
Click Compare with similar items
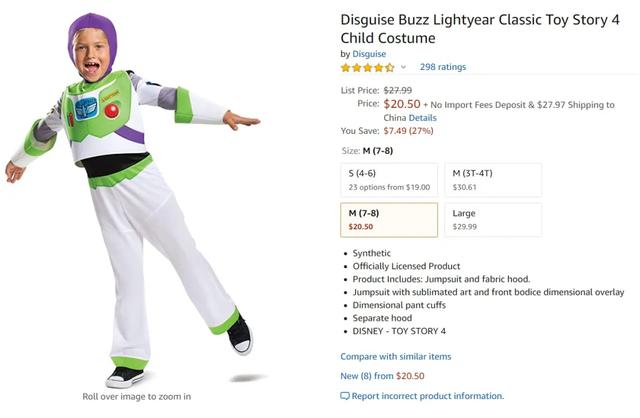(396, 356)
